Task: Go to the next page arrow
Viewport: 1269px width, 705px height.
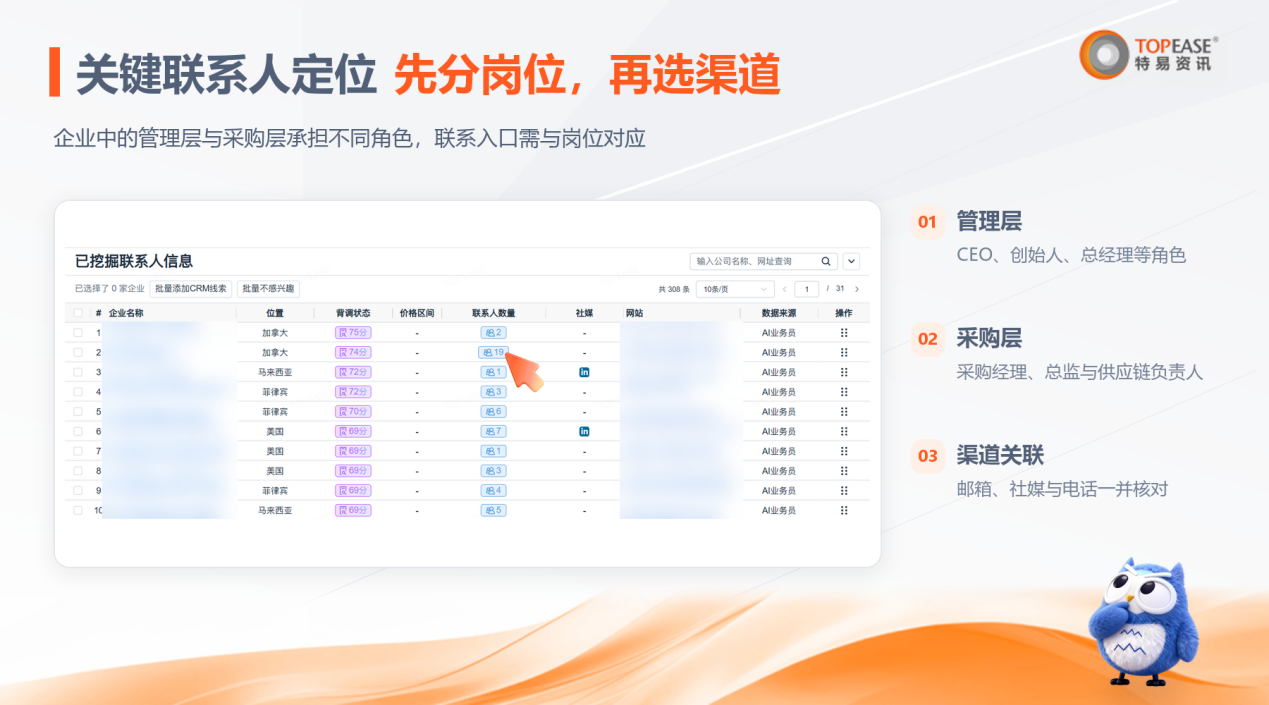Action: coord(857,289)
